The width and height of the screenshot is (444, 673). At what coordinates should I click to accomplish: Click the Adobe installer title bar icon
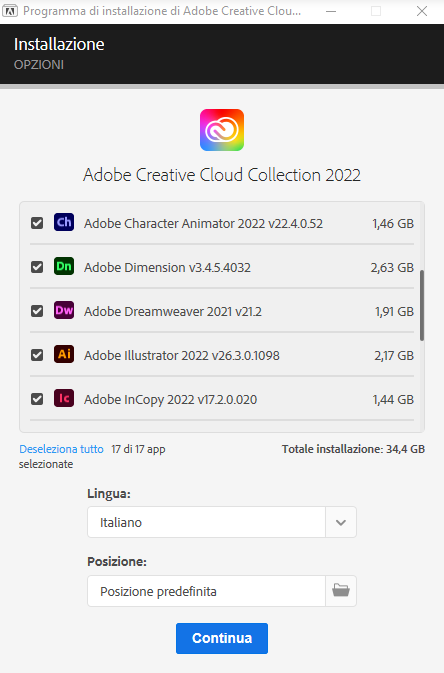point(10,11)
